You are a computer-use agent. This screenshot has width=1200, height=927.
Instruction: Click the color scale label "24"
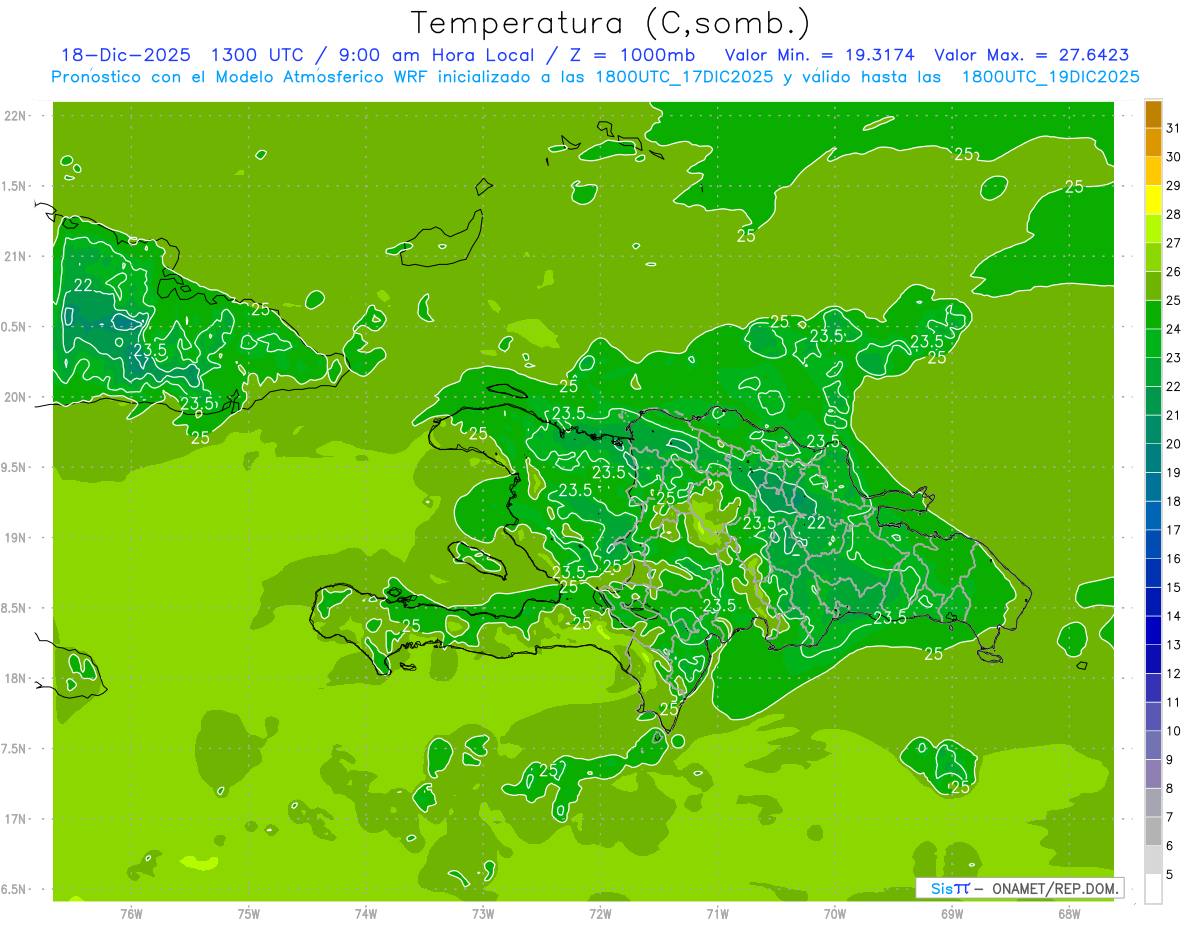[x=1173, y=329]
